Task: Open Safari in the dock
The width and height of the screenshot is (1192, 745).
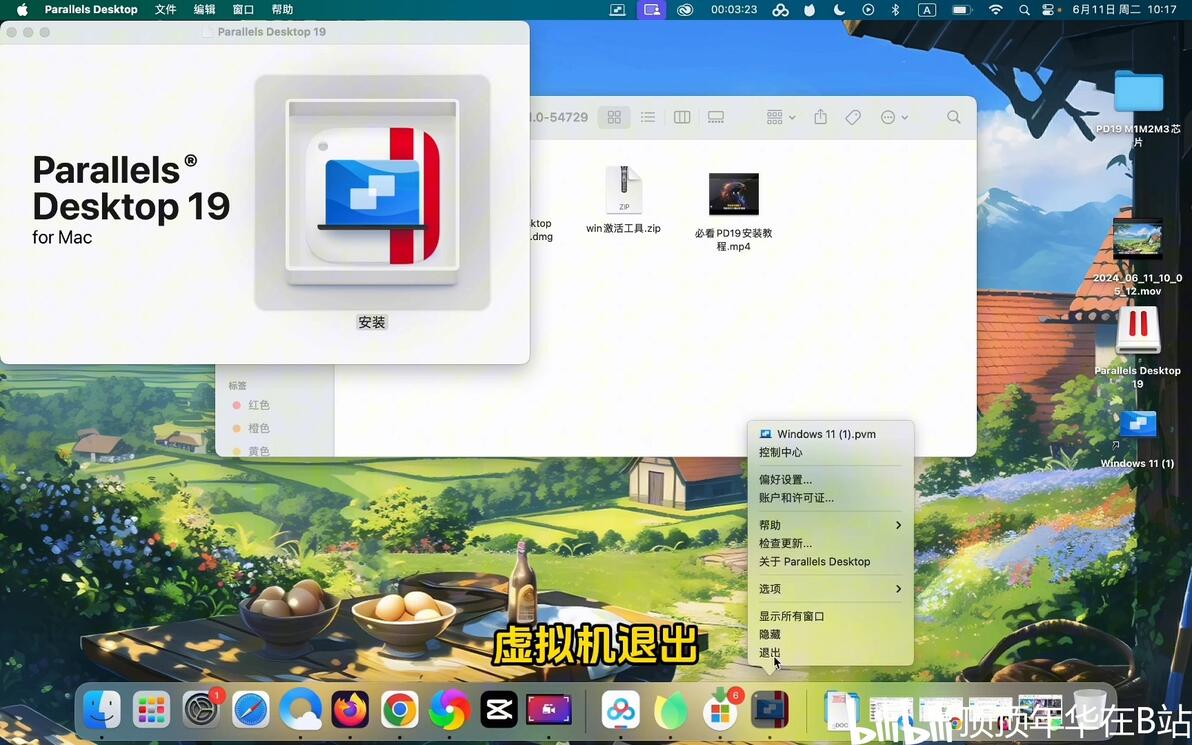Action: tap(251, 710)
